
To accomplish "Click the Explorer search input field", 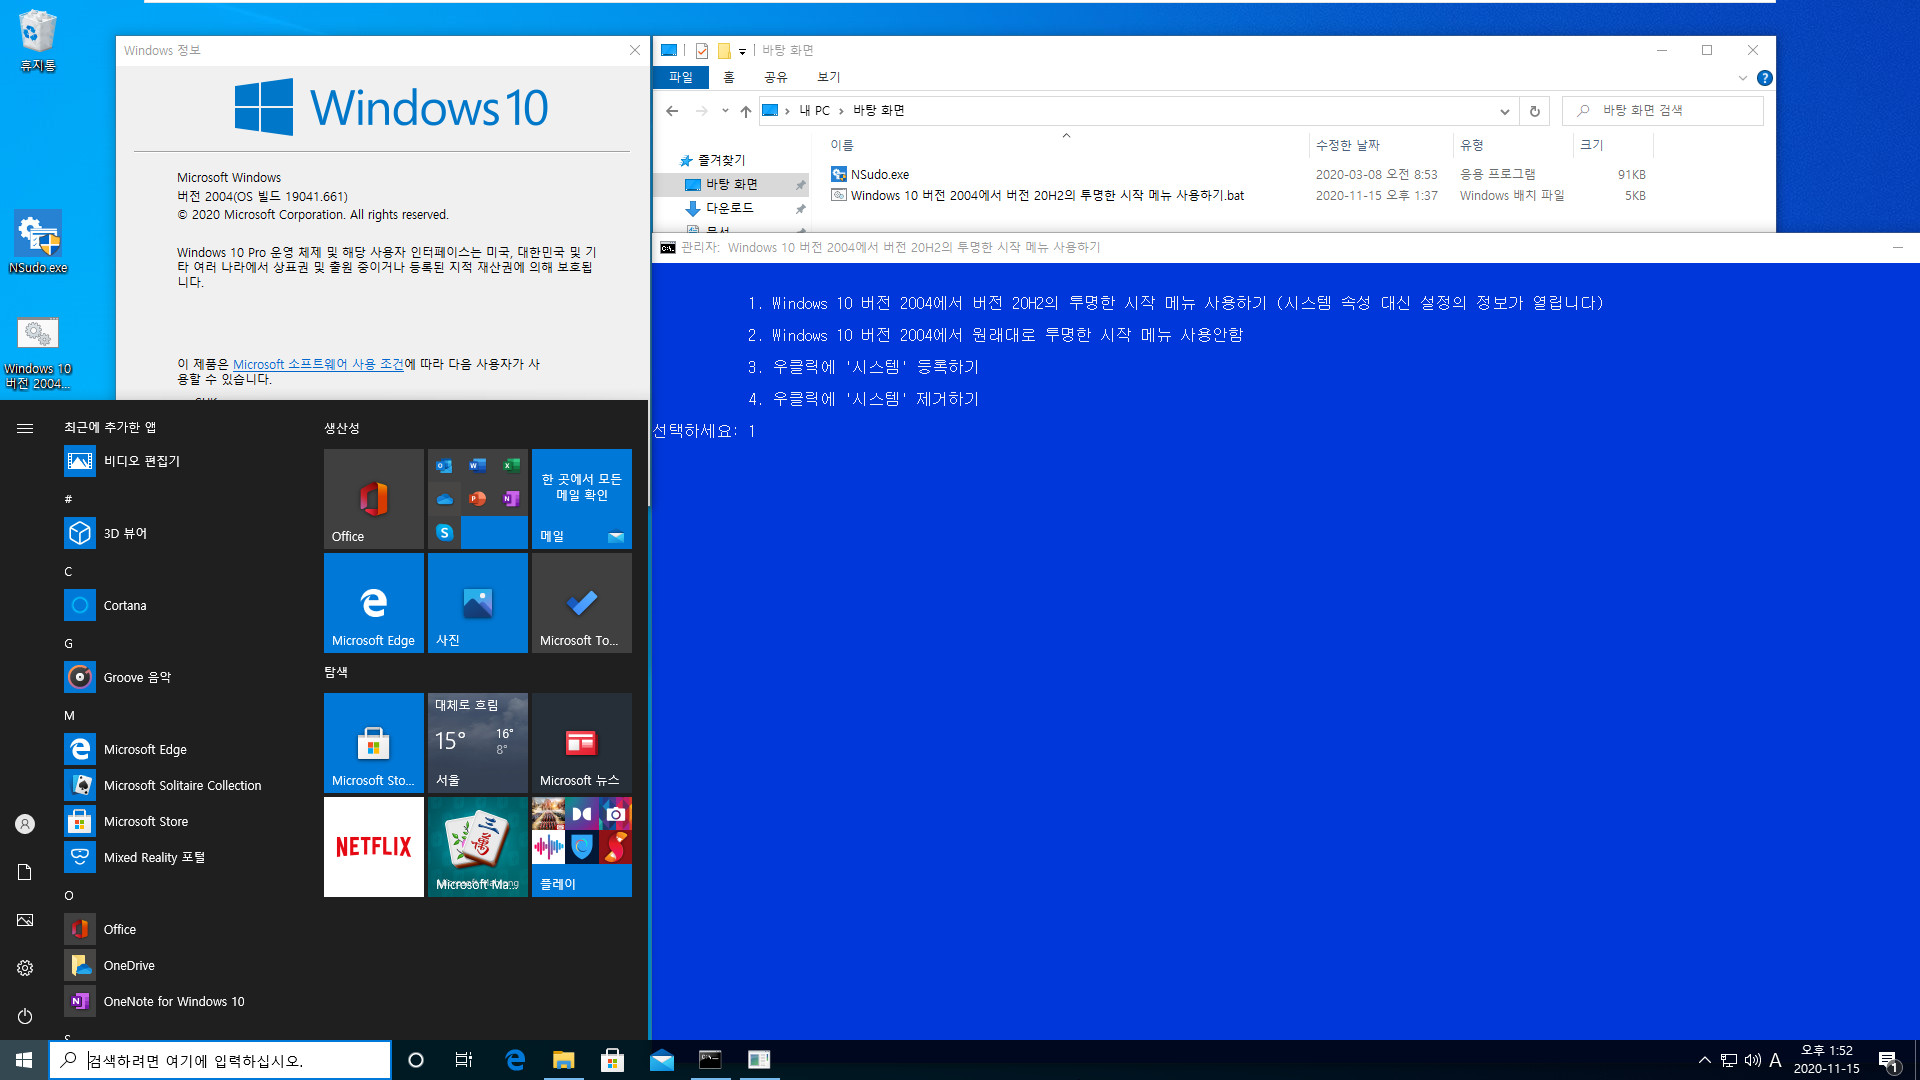I will click(1662, 109).
